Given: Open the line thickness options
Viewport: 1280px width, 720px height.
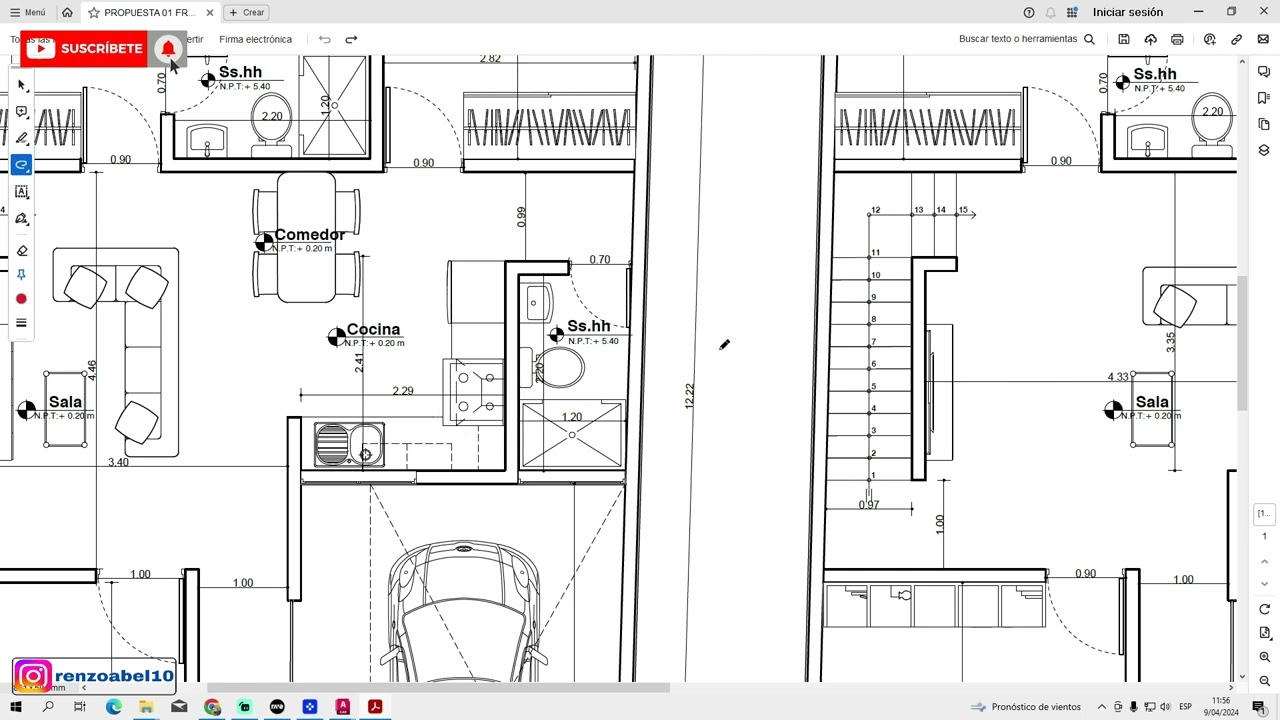Looking at the screenshot, I should tap(21, 323).
